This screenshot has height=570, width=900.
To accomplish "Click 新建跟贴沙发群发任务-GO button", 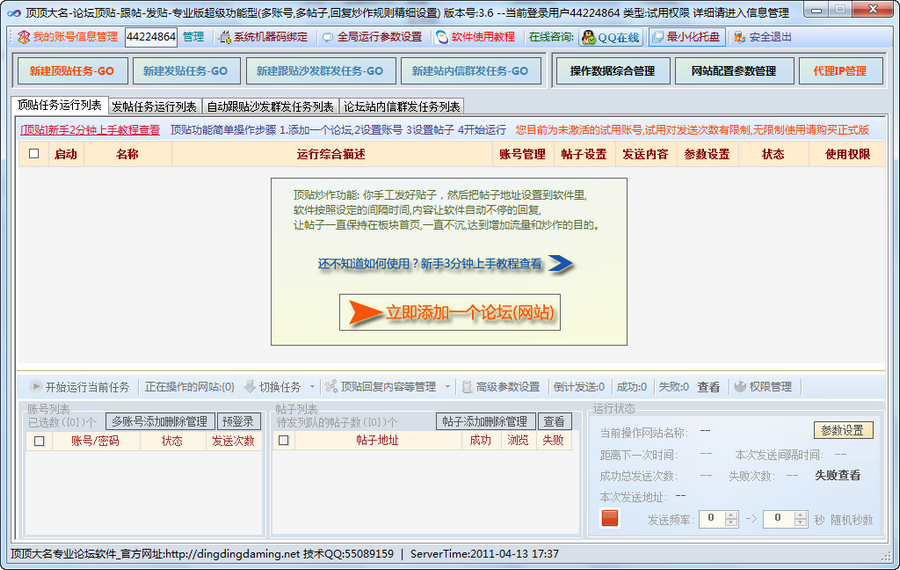I will [x=320, y=71].
